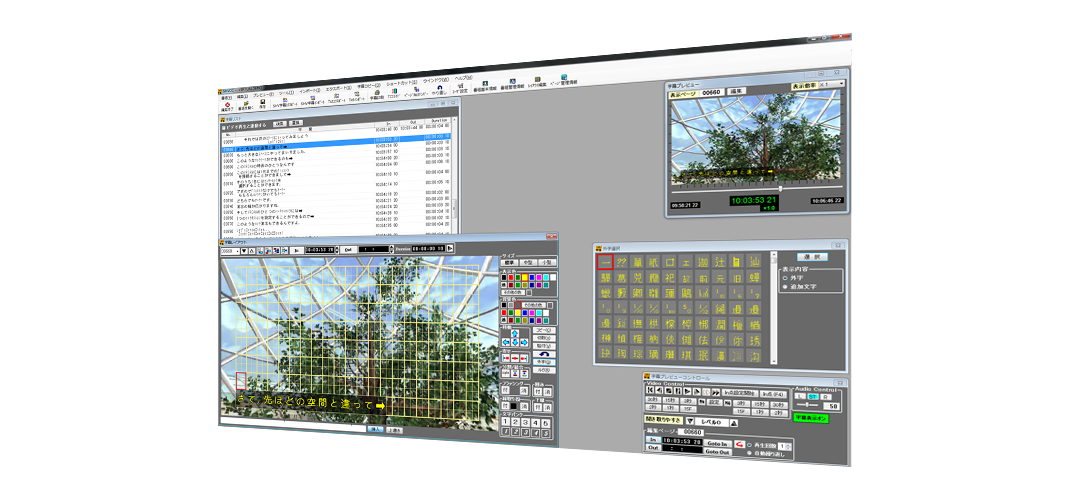1069x500 pixels.
Task: Open 番組基本情報 toolbar icon
Action: [x=485, y=86]
